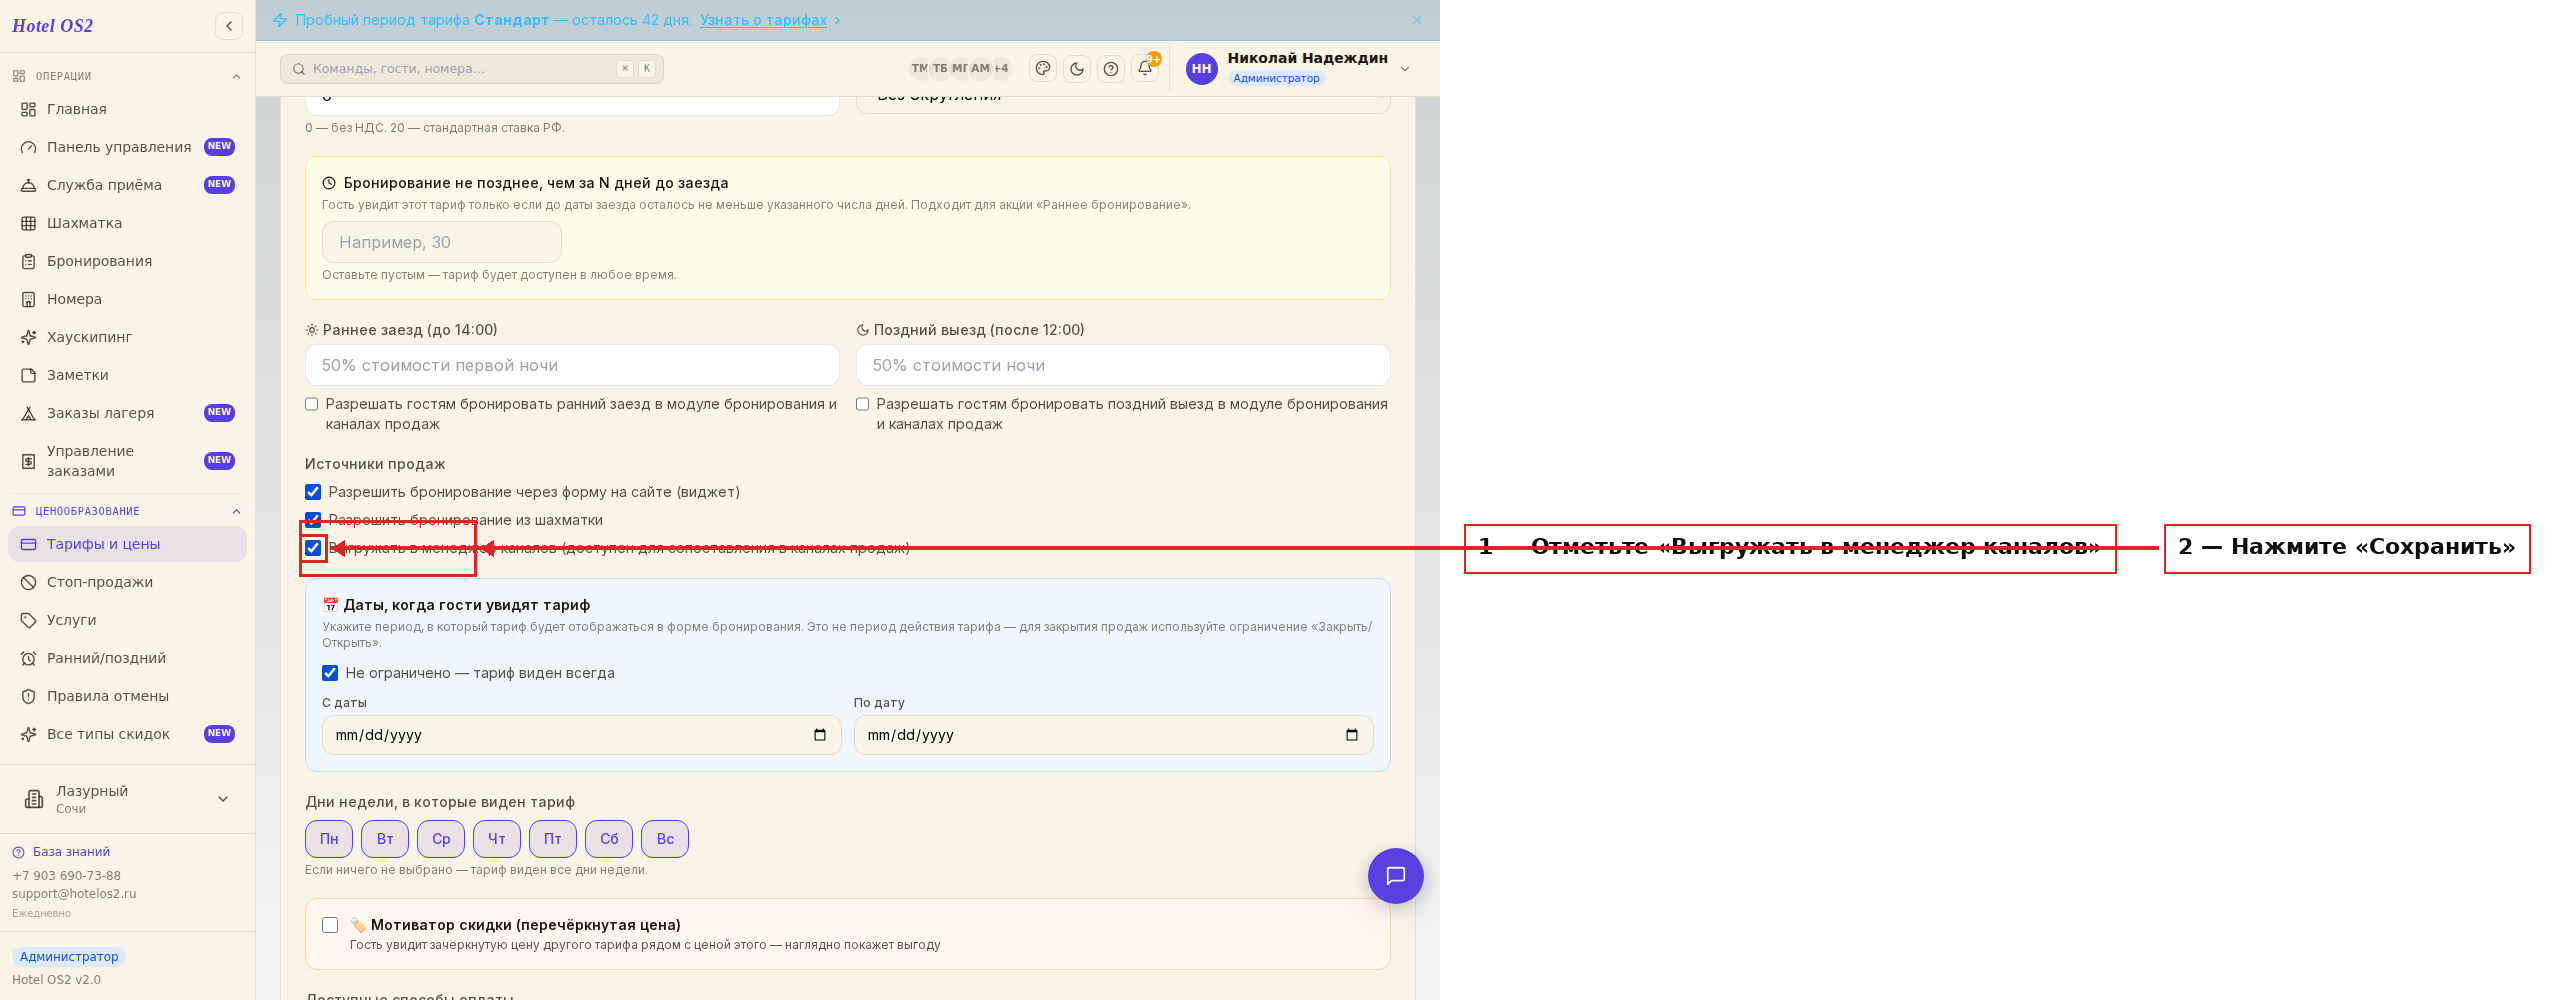Open the Лазурный hotel selector
The height and width of the screenshot is (1000, 2554).
tap(127, 799)
